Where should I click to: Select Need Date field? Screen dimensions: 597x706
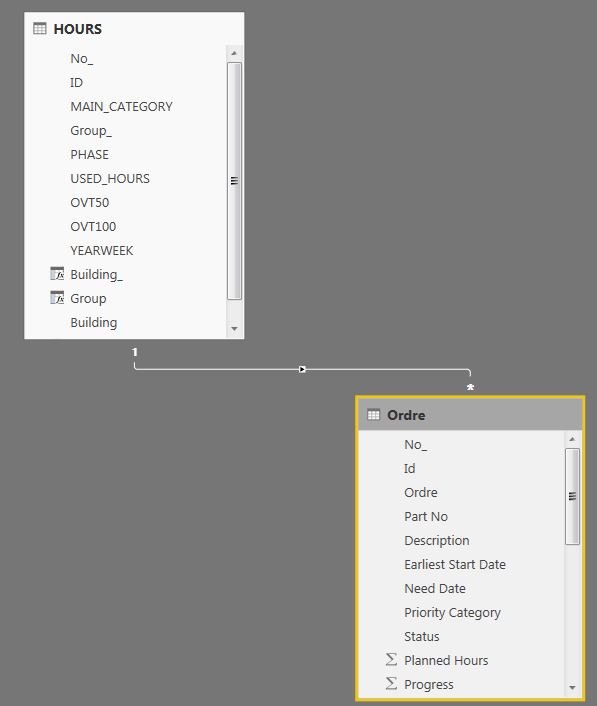[435, 588]
